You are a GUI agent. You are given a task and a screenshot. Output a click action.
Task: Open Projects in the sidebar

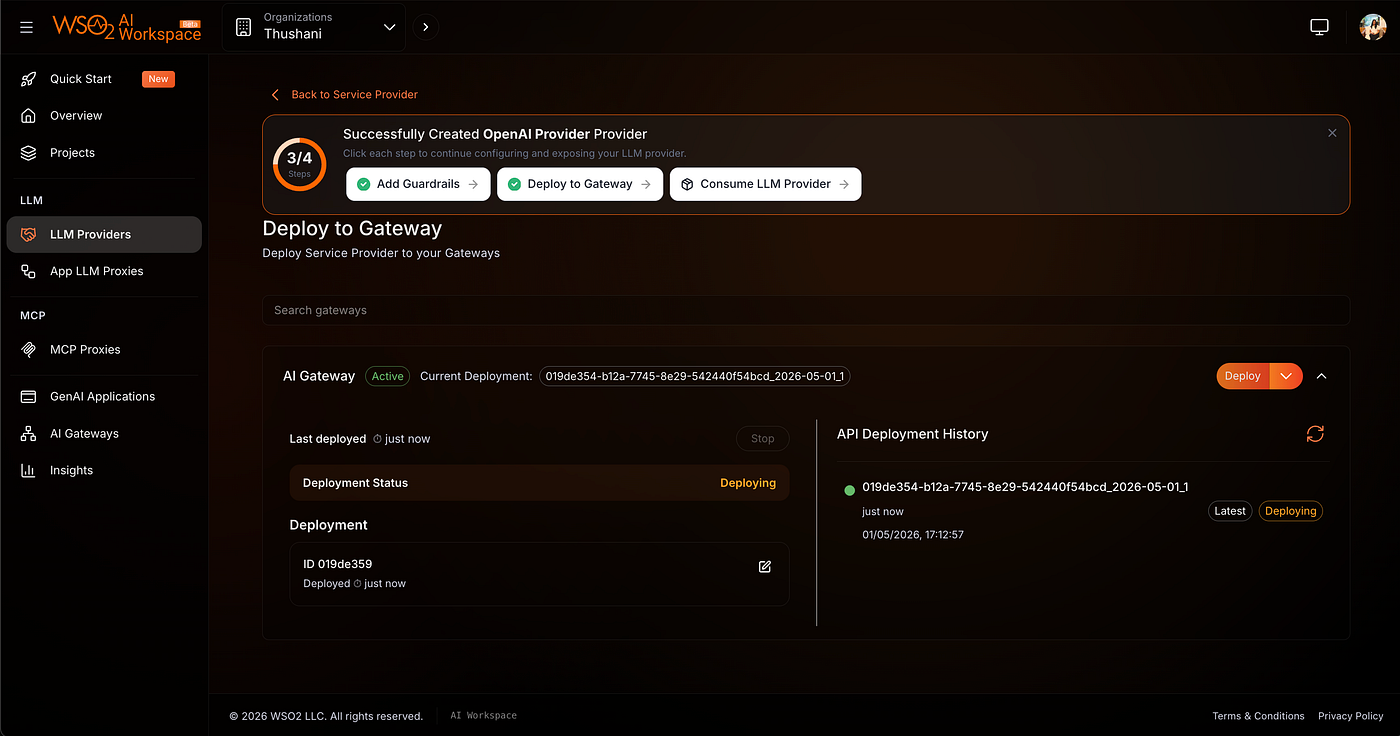click(x=104, y=153)
